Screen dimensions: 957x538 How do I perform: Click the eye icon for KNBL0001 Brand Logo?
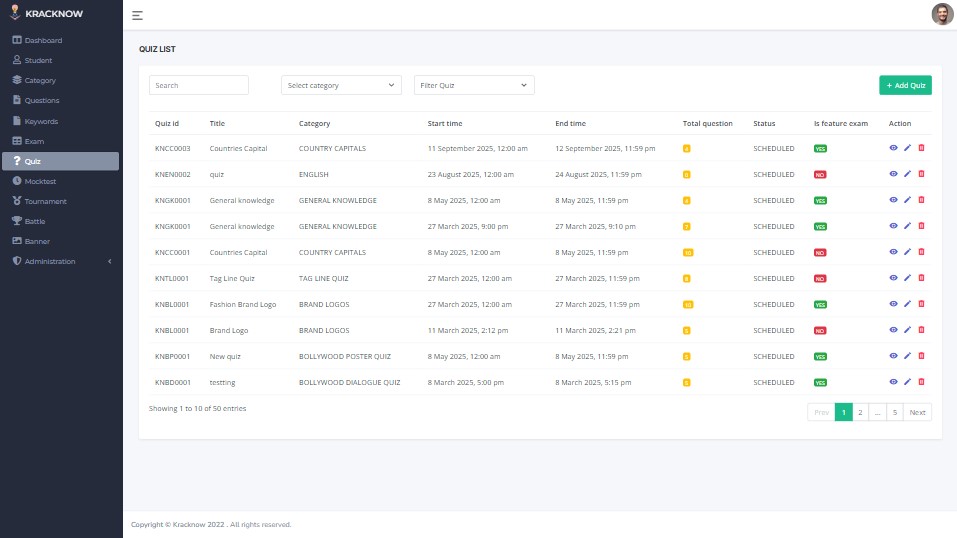click(x=893, y=330)
